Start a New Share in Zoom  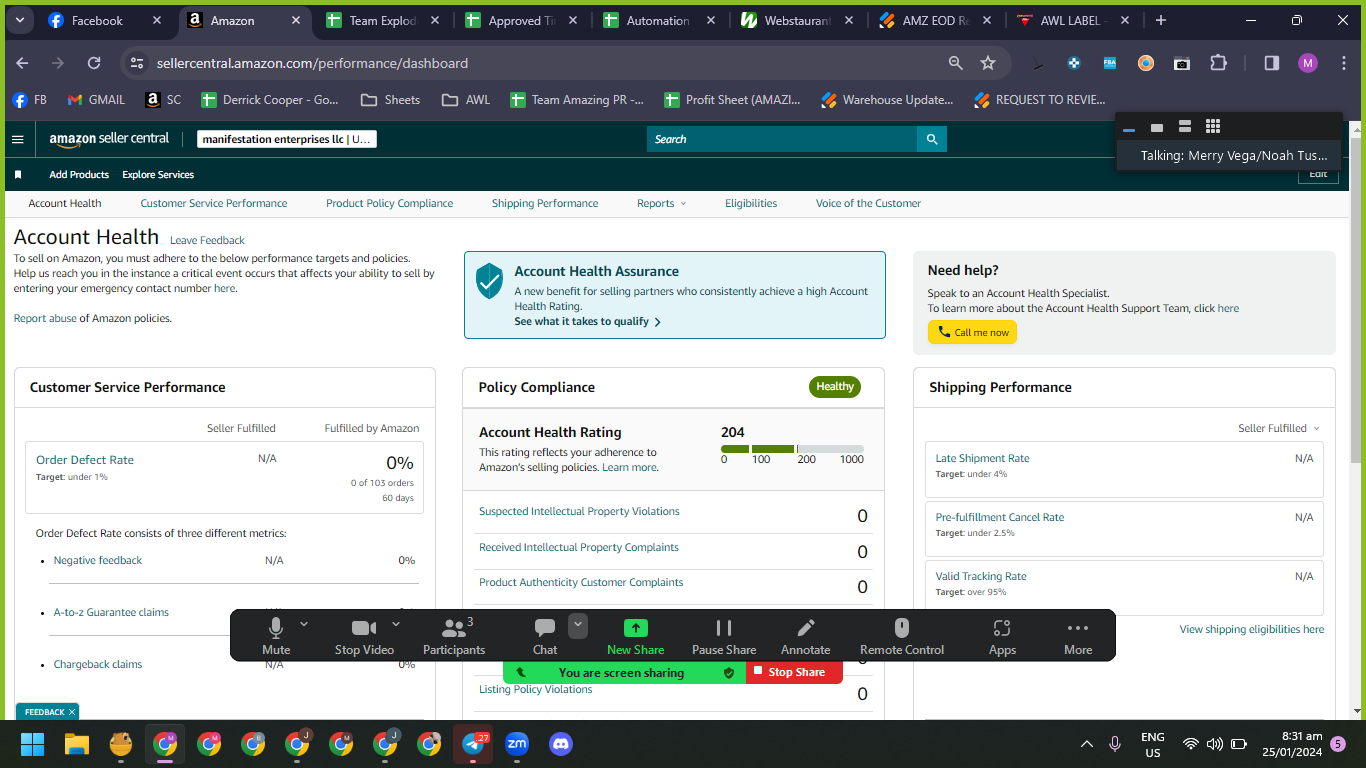point(635,636)
